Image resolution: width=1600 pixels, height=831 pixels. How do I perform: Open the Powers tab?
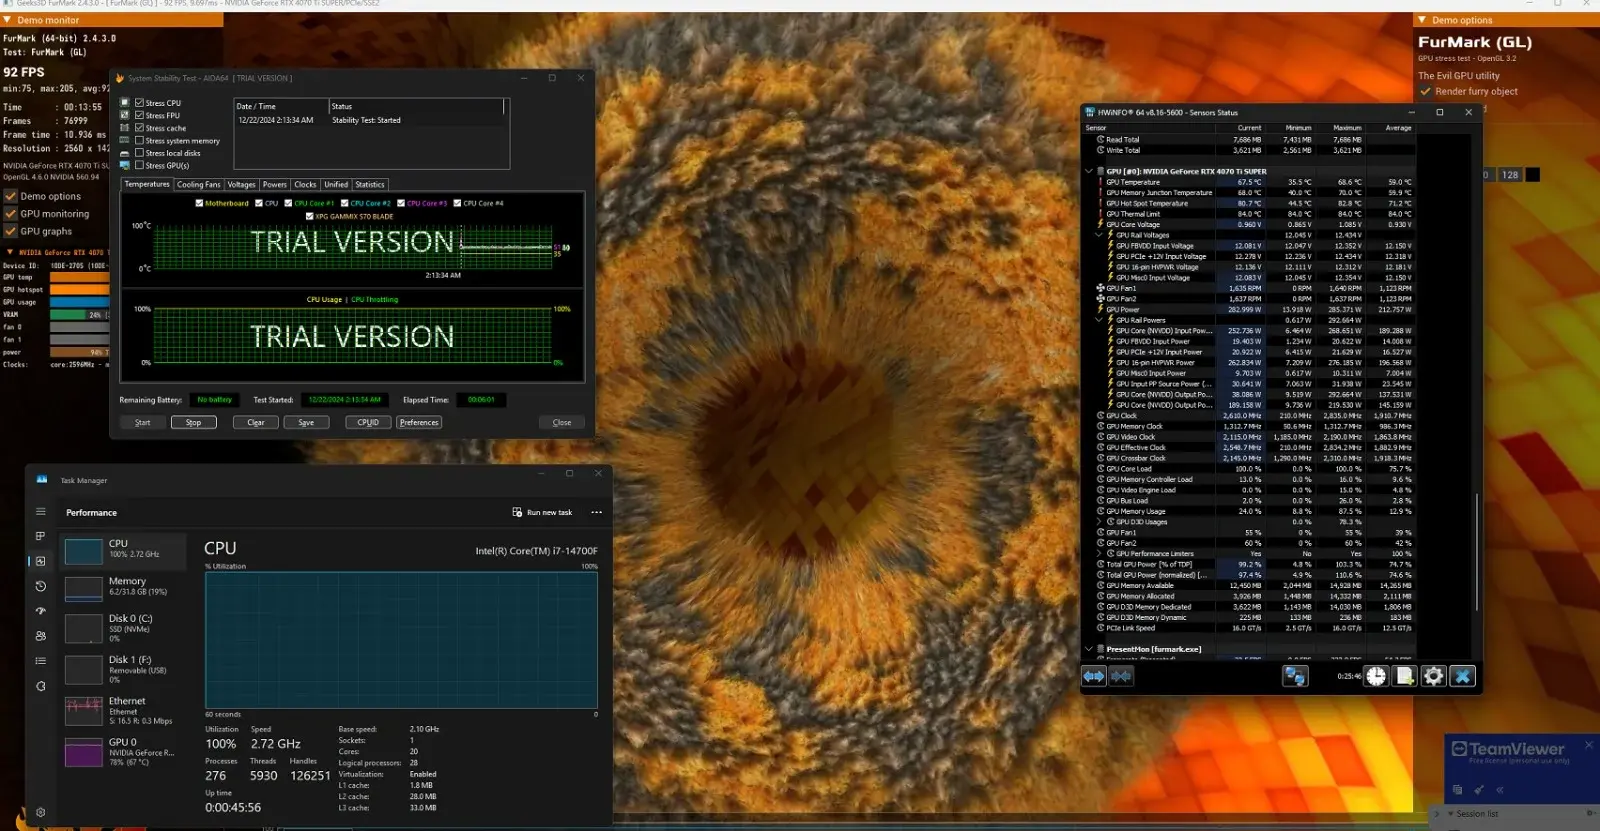pyautogui.click(x=275, y=185)
